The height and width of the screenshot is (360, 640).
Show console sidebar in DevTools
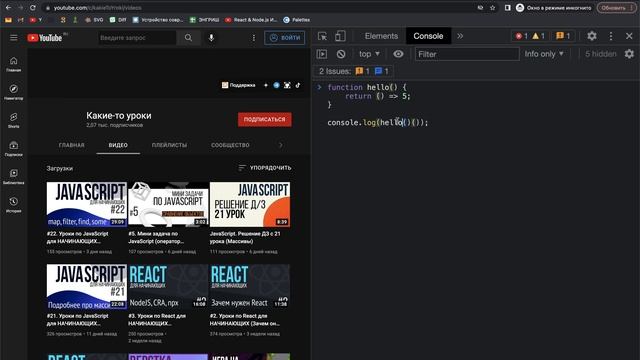point(322,54)
